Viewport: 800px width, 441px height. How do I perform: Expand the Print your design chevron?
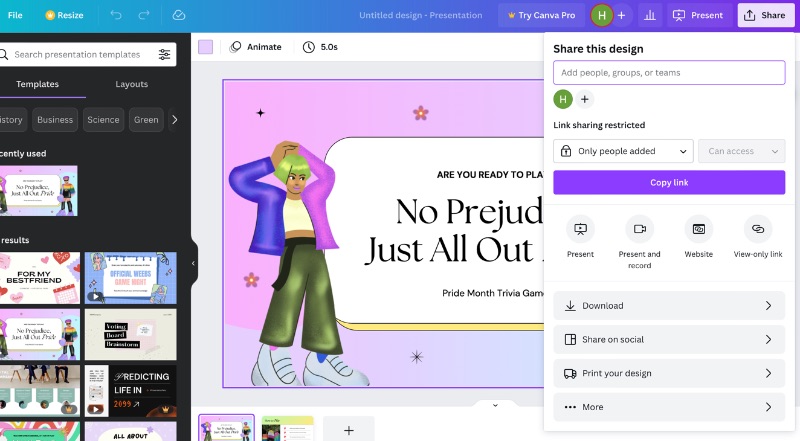(768, 373)
